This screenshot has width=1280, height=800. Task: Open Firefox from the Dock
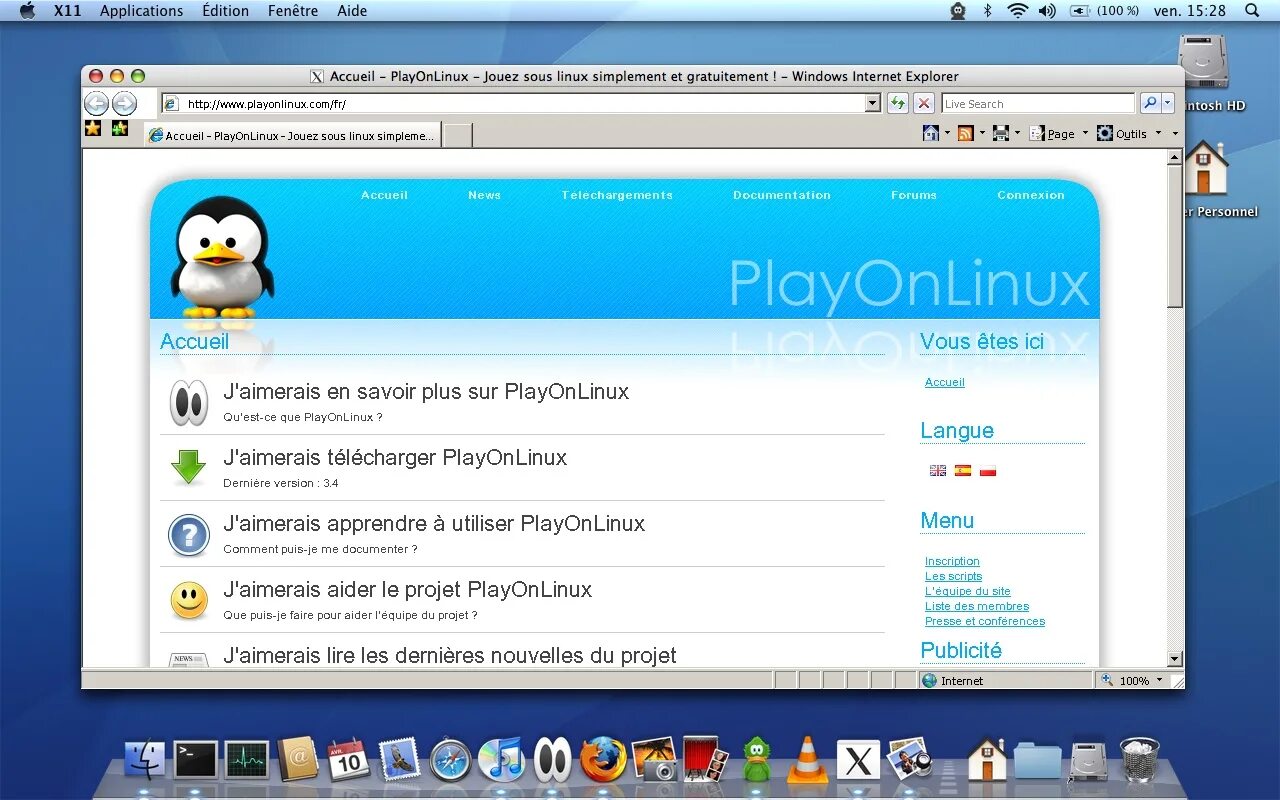(x=603, y=759)
